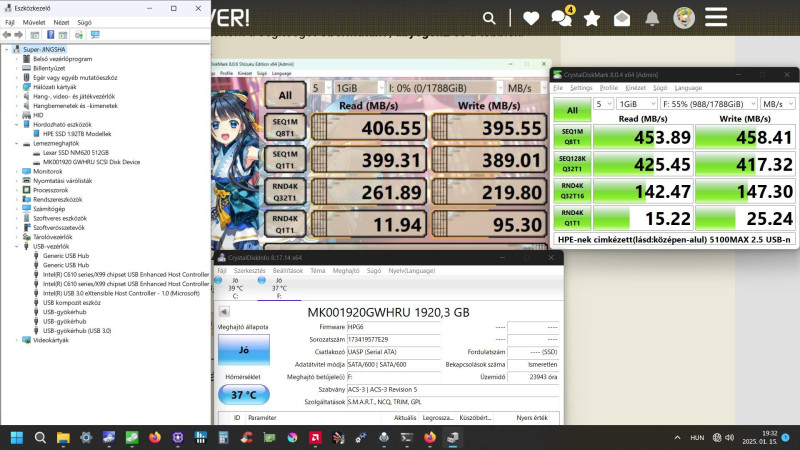Click the heart favorites icon in site header

coord(531,18)
